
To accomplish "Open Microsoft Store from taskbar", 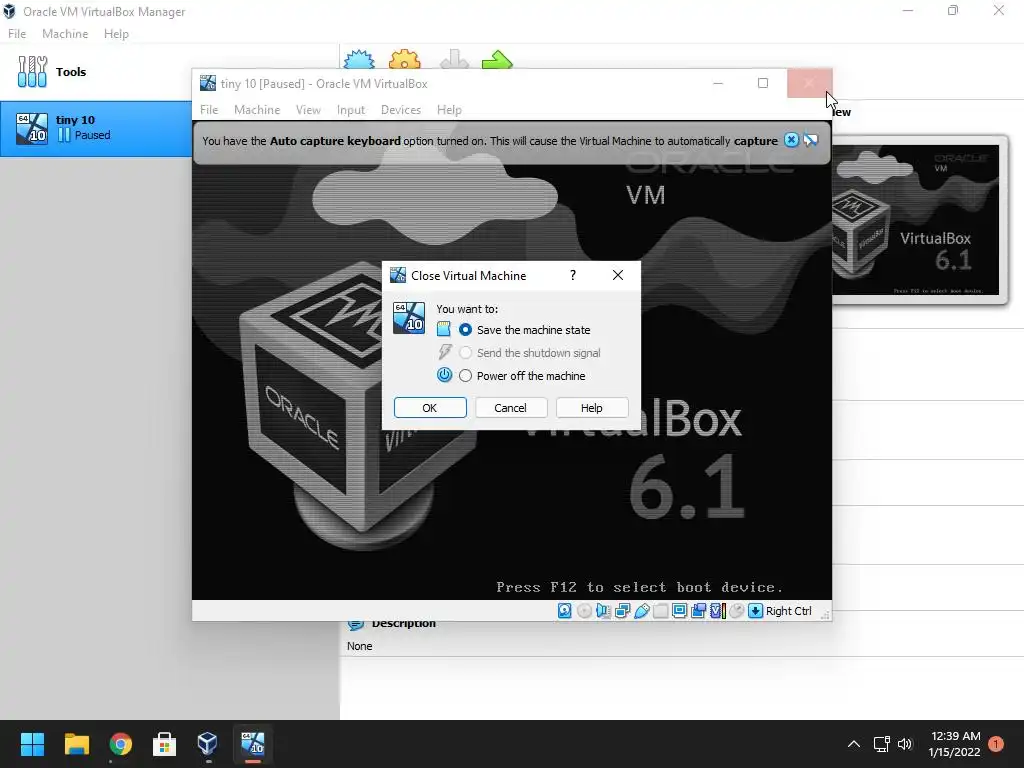I will [x=164, y=744].
